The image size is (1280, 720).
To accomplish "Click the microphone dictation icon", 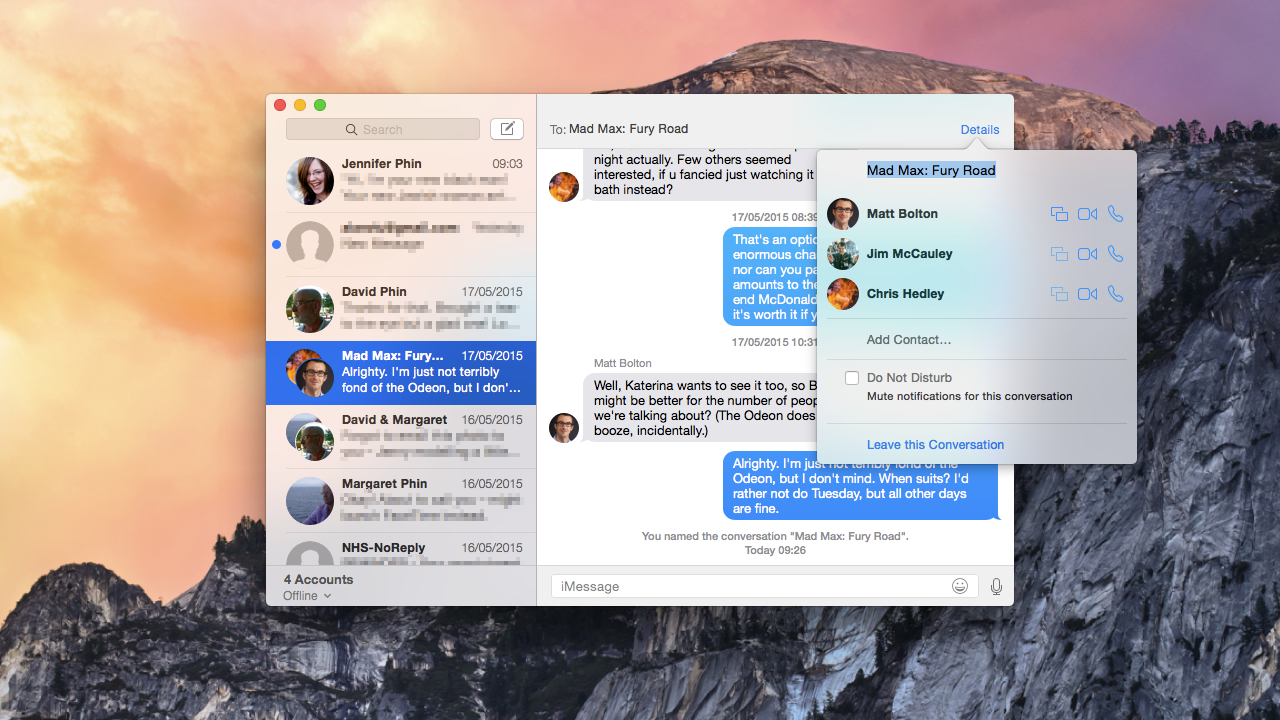I will coord(996,586).
